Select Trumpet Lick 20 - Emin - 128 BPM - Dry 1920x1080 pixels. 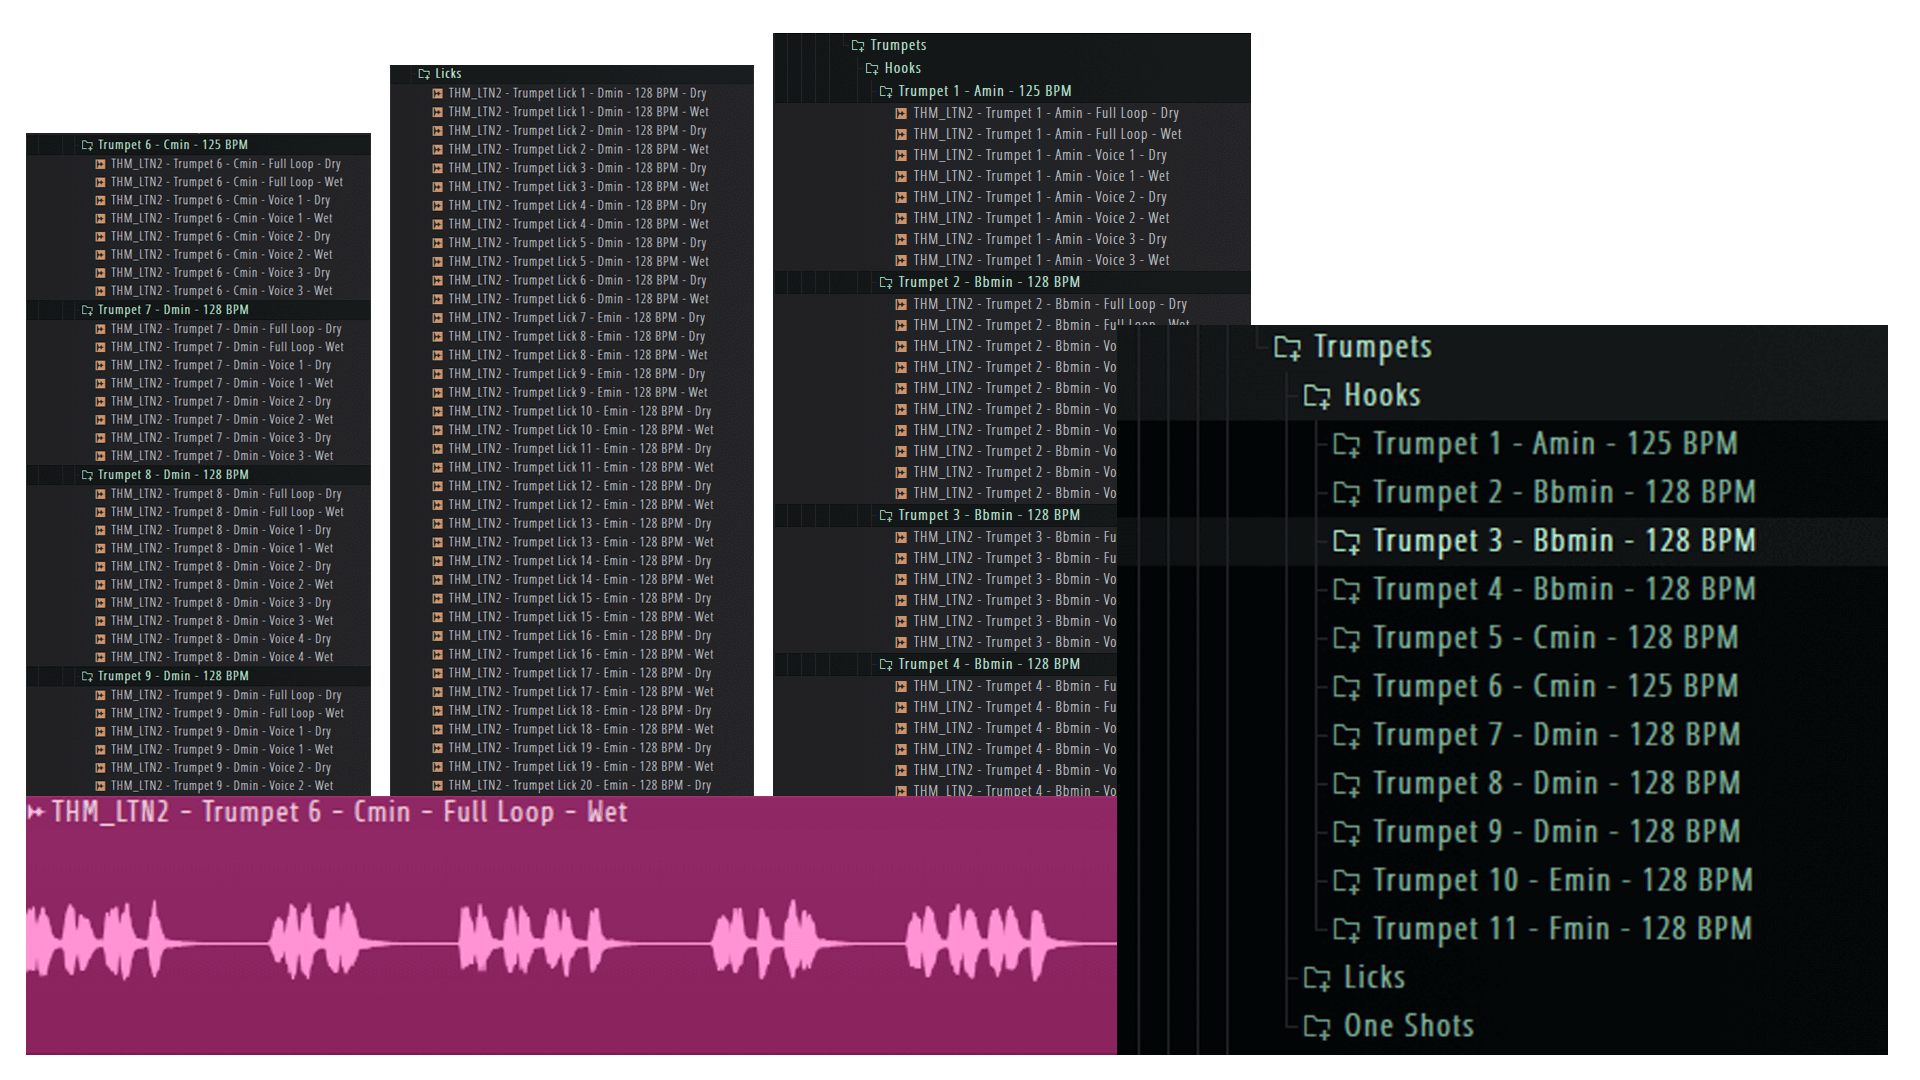579,786
